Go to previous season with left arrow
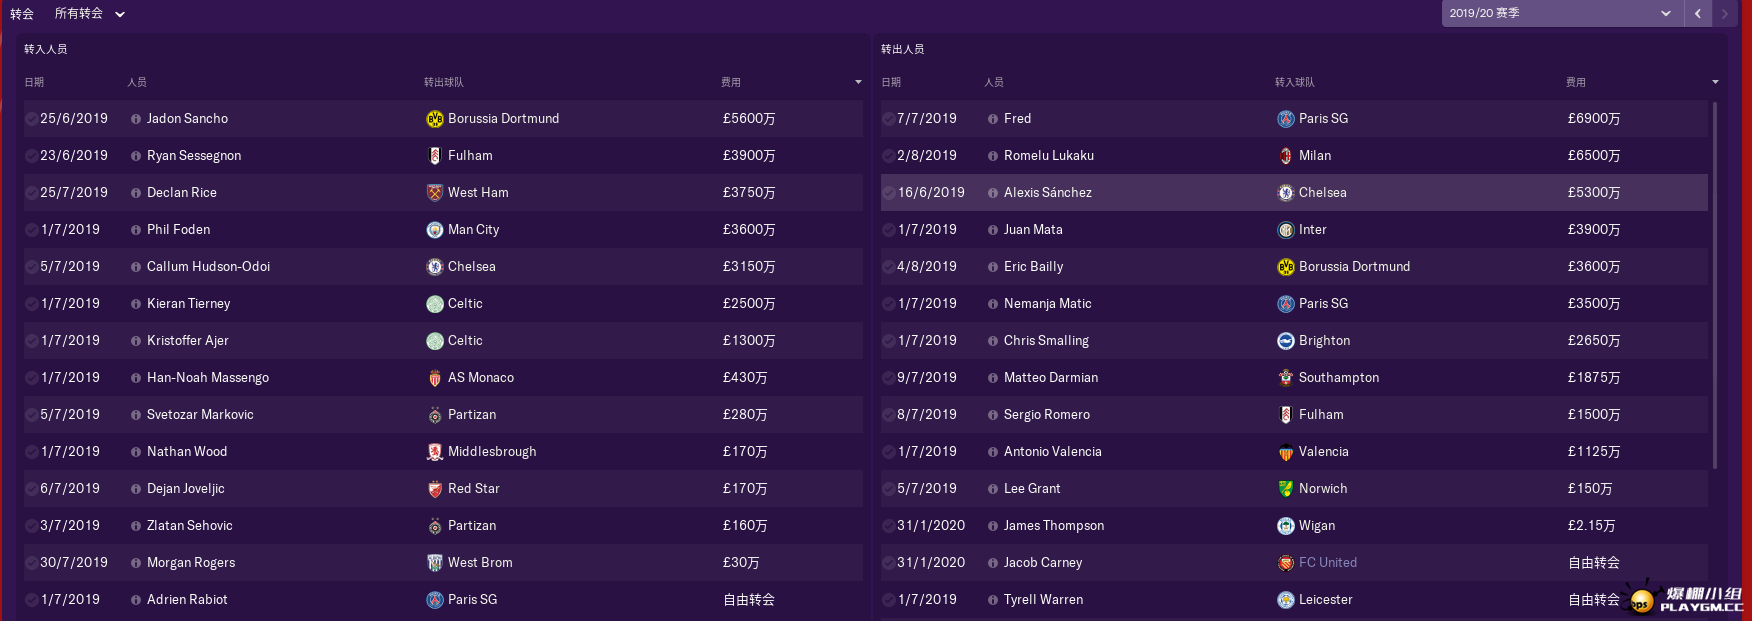Viewport: 1752px width, 621px height. [1698, 13]
